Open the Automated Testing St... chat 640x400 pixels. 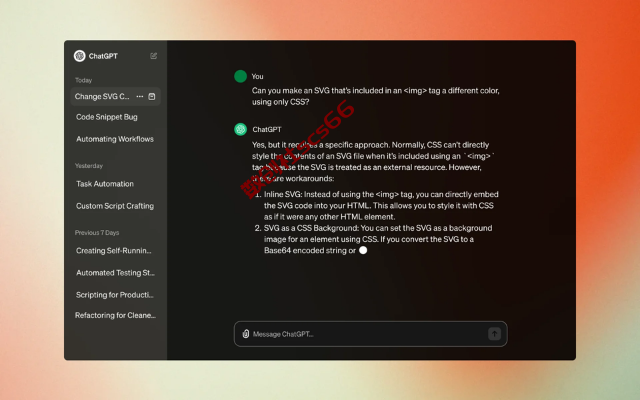pos(116,273)
